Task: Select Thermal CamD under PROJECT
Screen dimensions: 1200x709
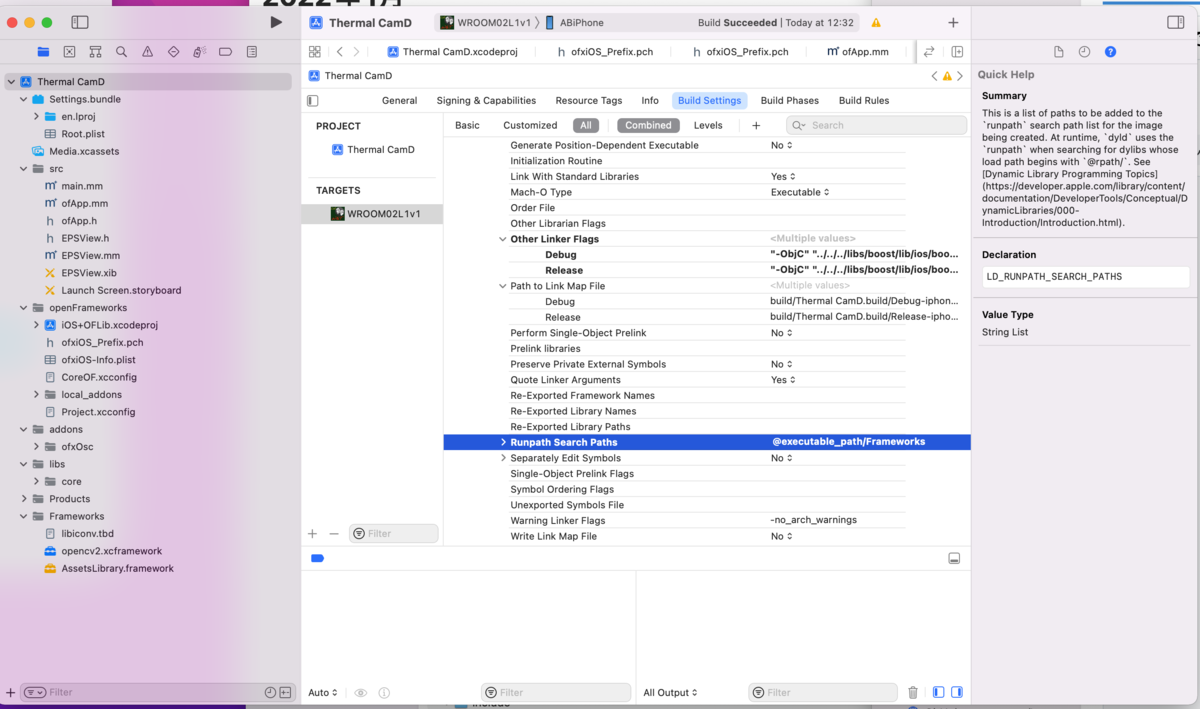Action: click(x=372, y=149)
